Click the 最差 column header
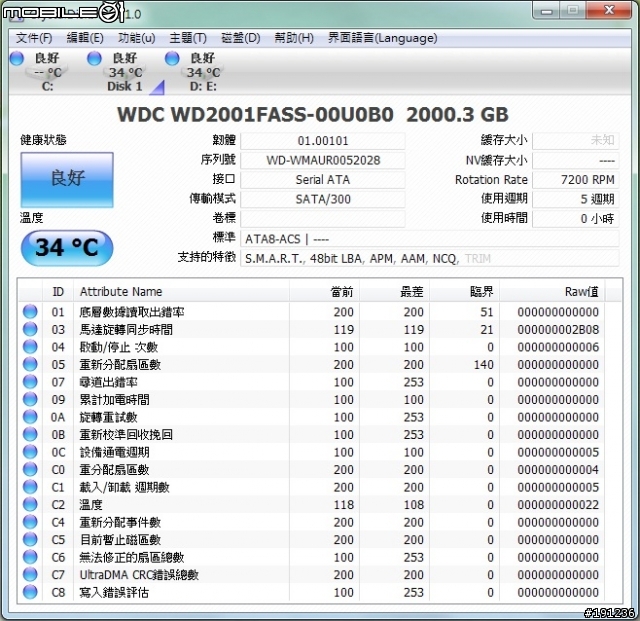This screenshot has width=640, height=621. 394,292
